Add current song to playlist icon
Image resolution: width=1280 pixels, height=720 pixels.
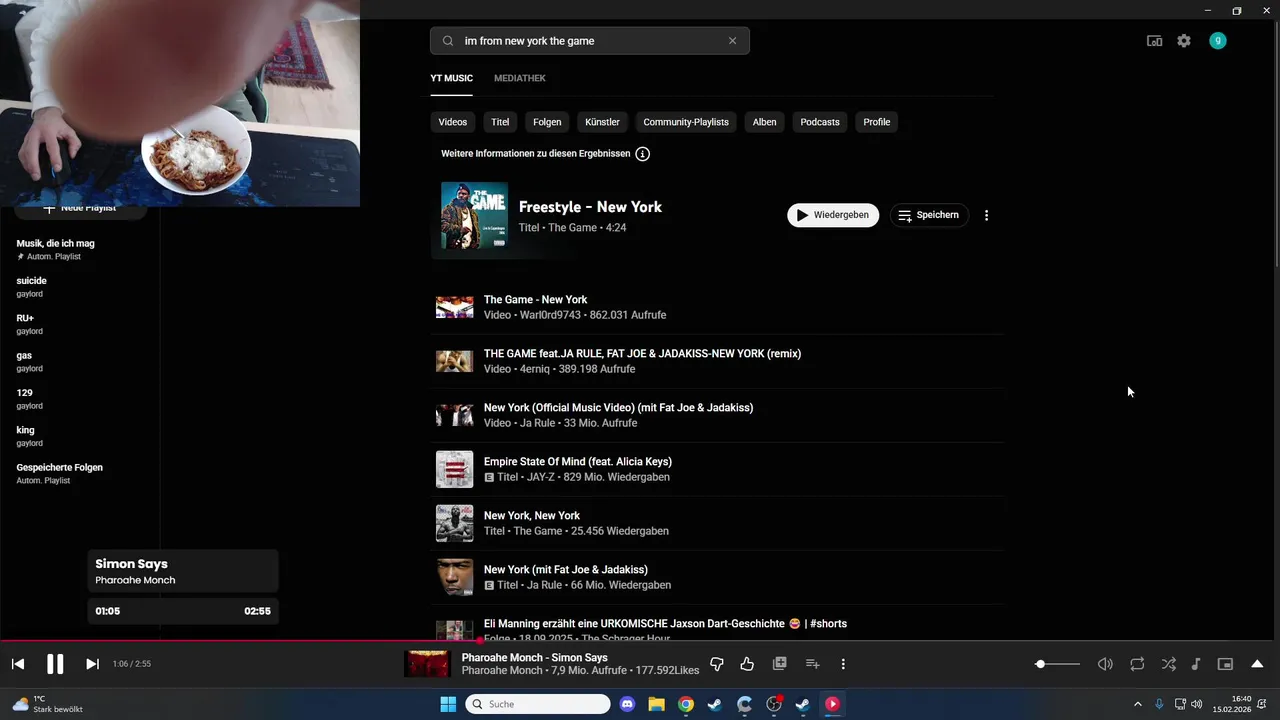(813, 664)
